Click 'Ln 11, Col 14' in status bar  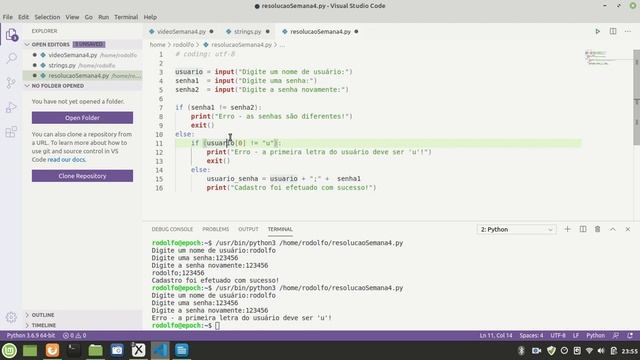click(496, 336)
